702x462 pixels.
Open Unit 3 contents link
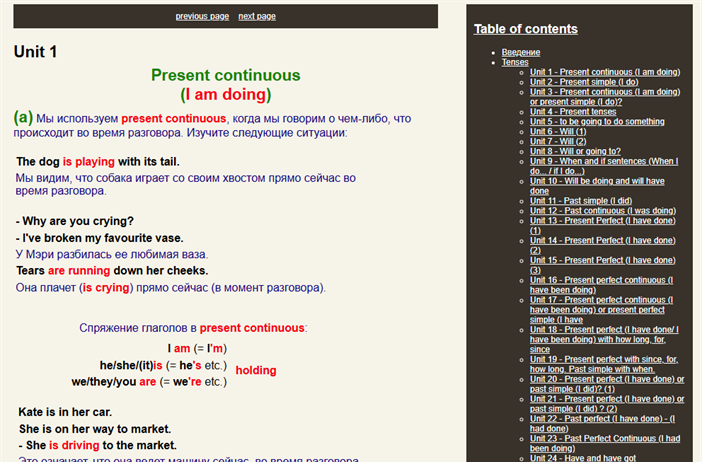click(x=605, y=97)
